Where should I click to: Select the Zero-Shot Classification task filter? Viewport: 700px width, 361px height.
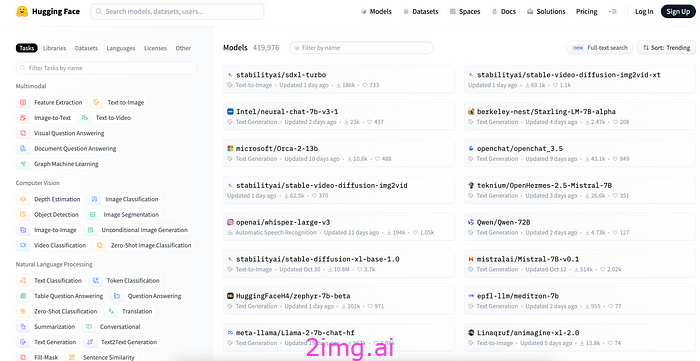click(58, 311)
